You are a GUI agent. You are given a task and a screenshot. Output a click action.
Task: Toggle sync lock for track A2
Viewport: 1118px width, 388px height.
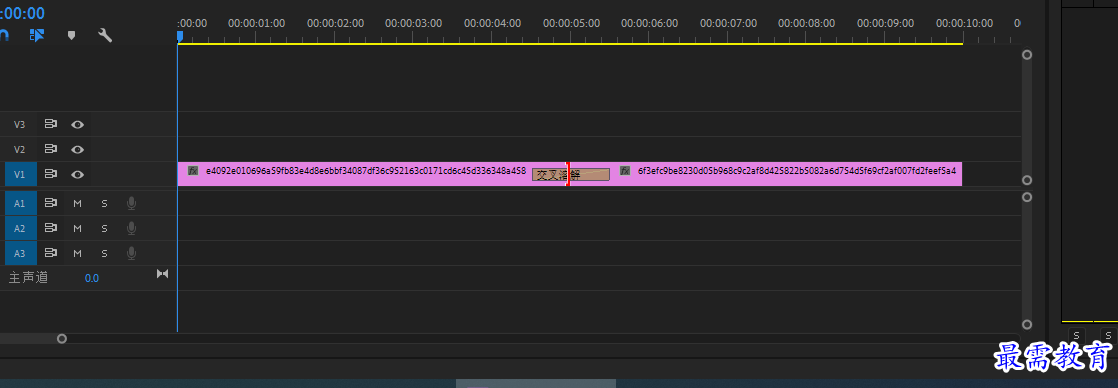[51, 228]
